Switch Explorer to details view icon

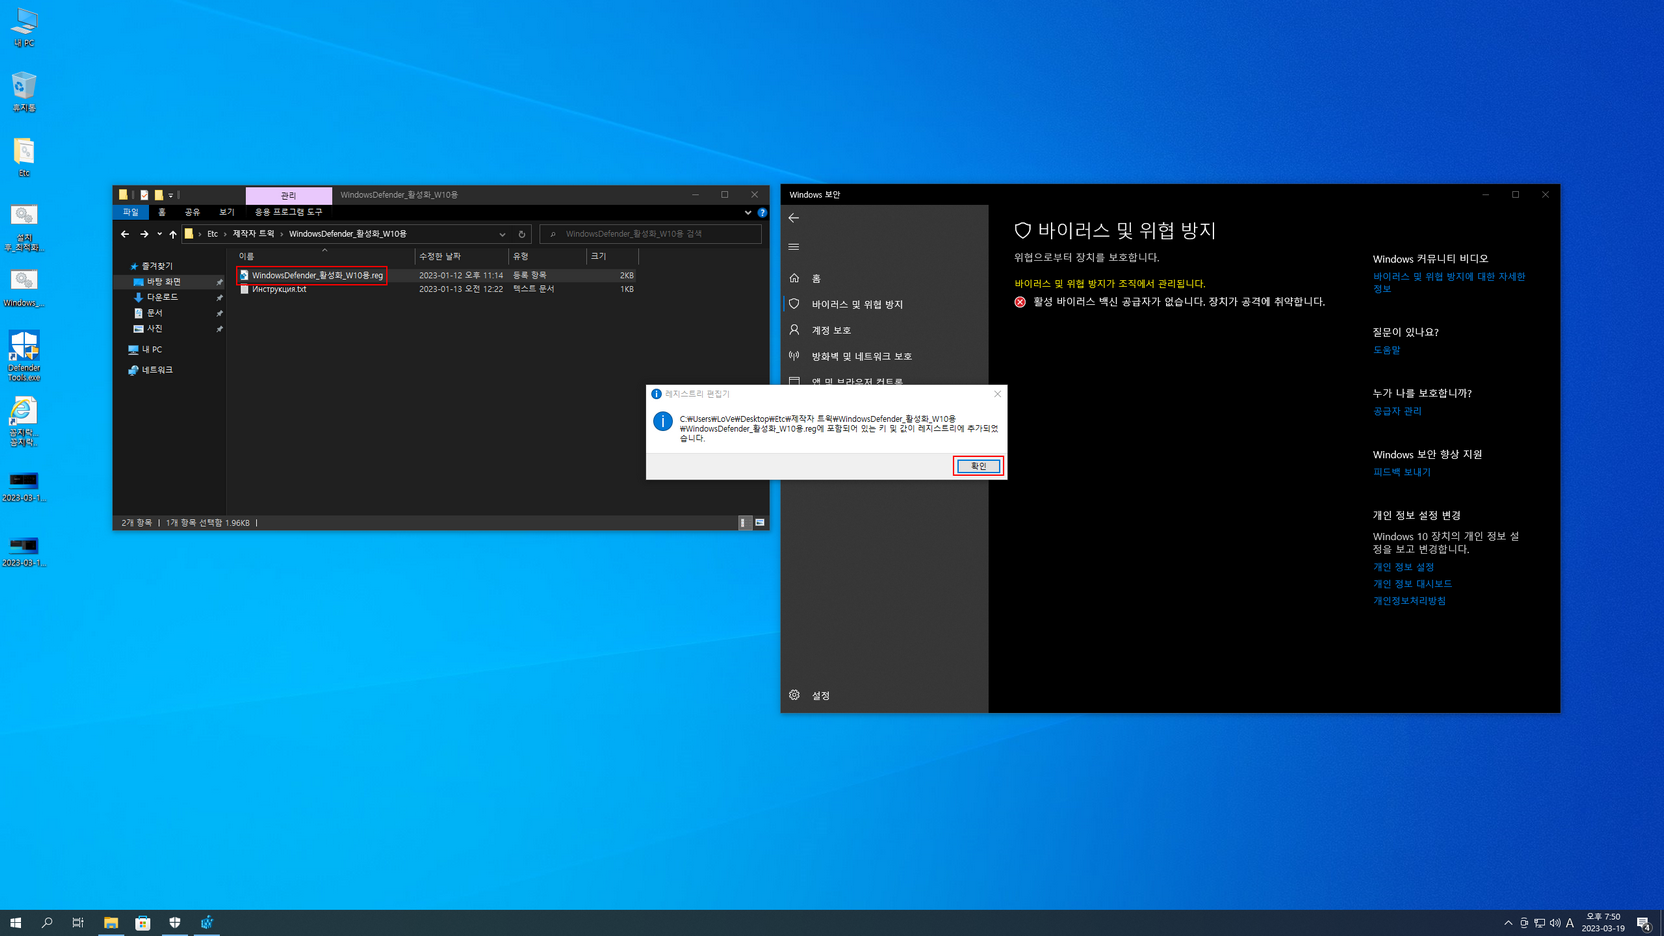744,523
